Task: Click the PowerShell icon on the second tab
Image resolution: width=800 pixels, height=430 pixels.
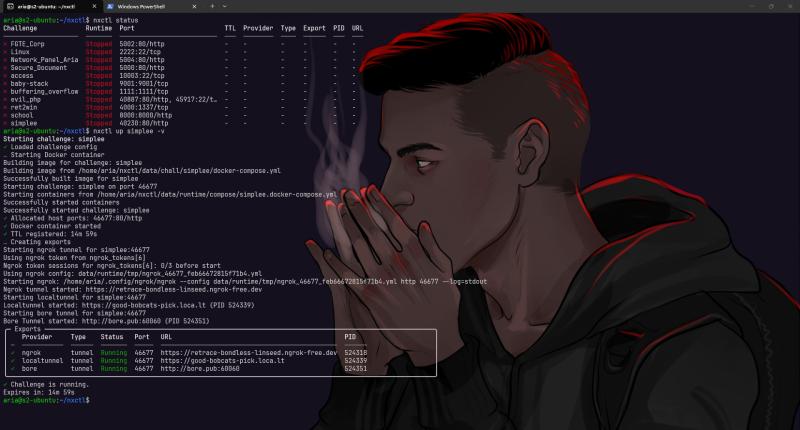Action: coord(110,7)
